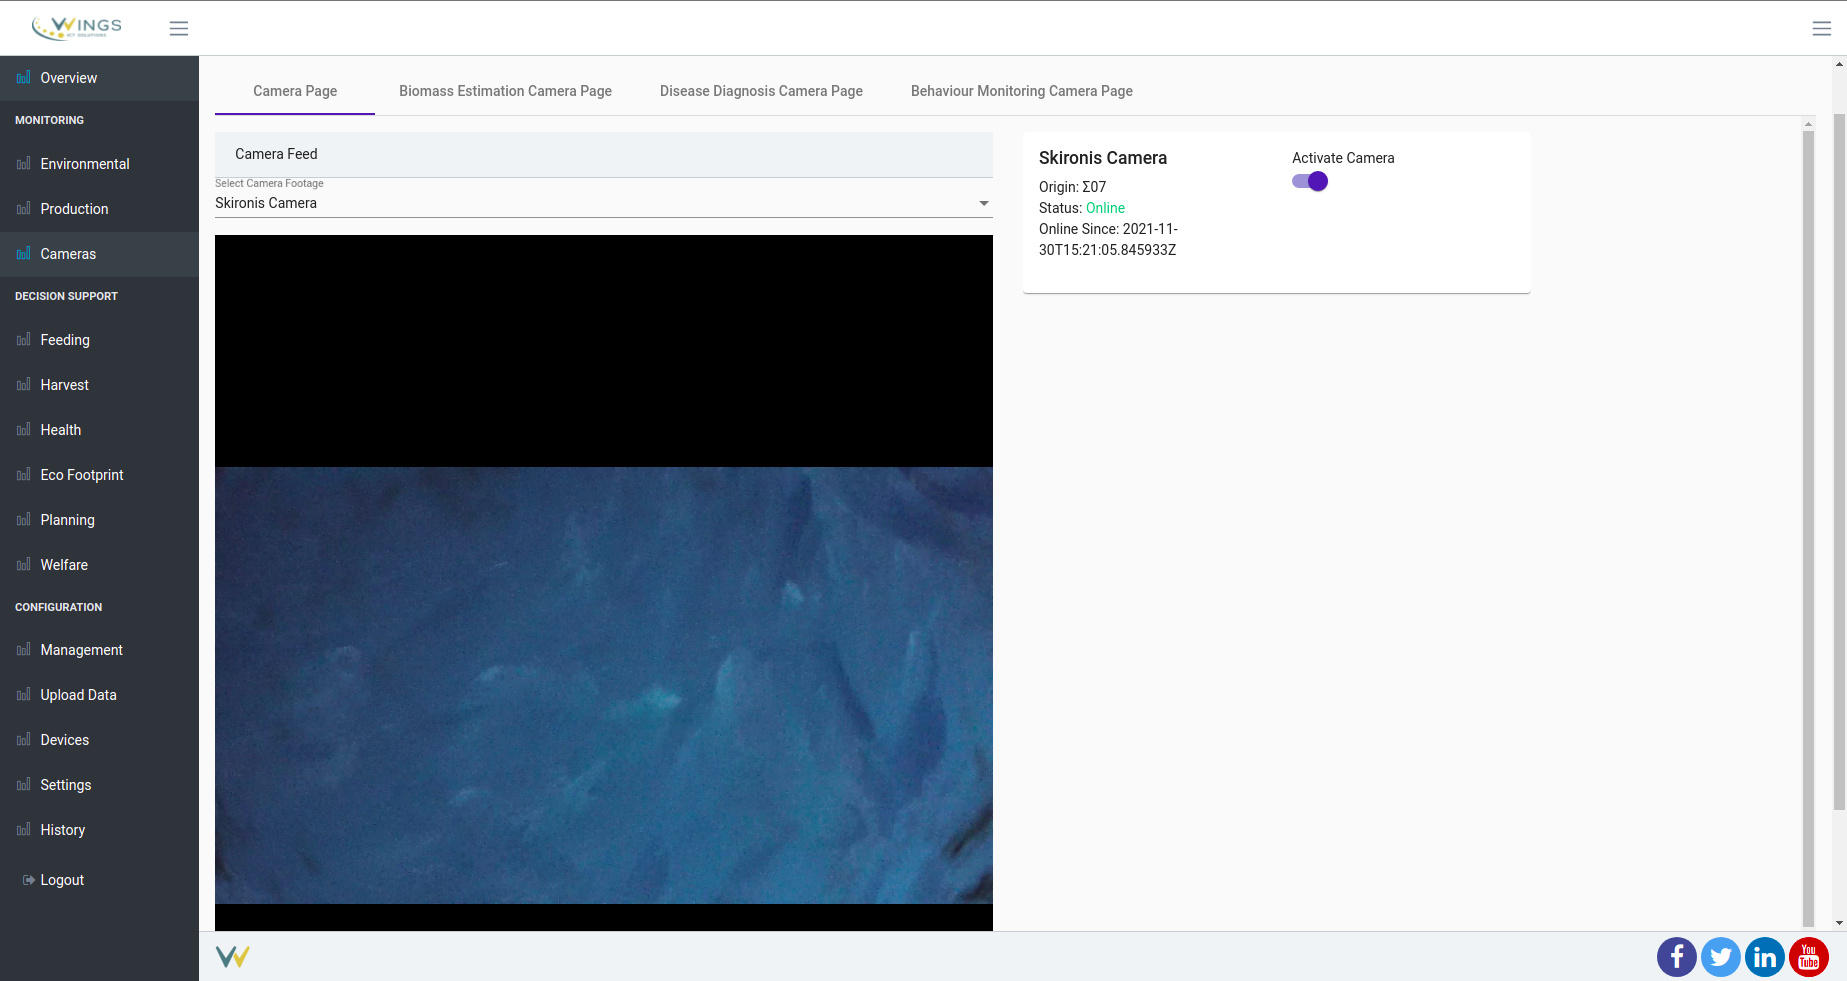This screenshot has width=1847, height=981.
Task: Click the page scrollbar down arrow
Action: 1839,923
